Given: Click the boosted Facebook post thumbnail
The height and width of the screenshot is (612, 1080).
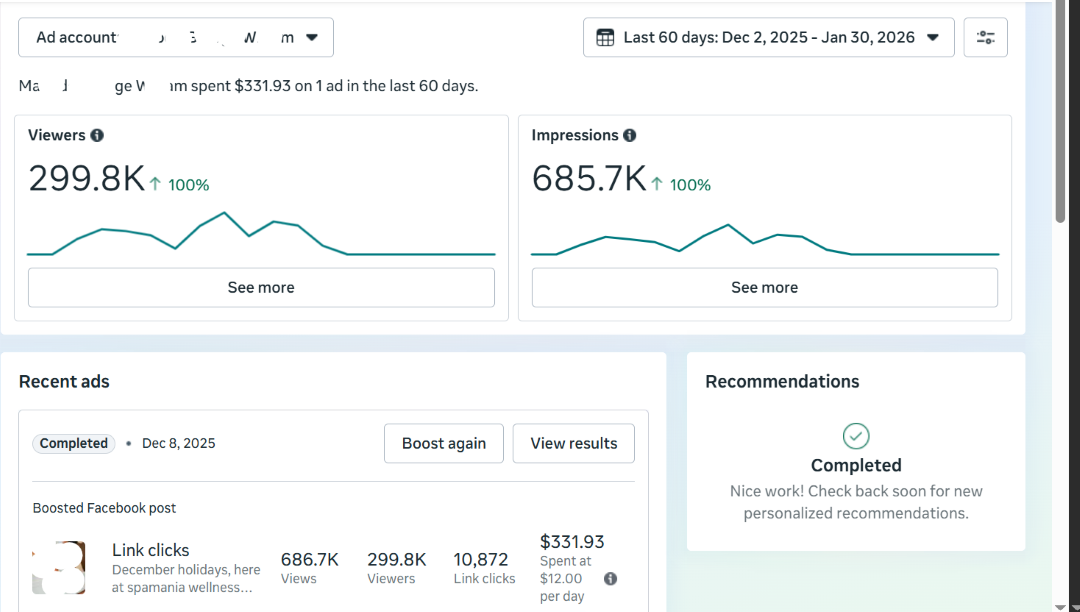Looking at the screenshot, I should (x=59, y=567).
